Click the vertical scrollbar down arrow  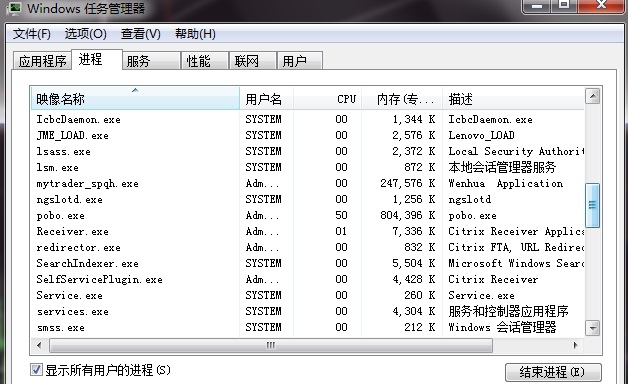click(592, 328)
